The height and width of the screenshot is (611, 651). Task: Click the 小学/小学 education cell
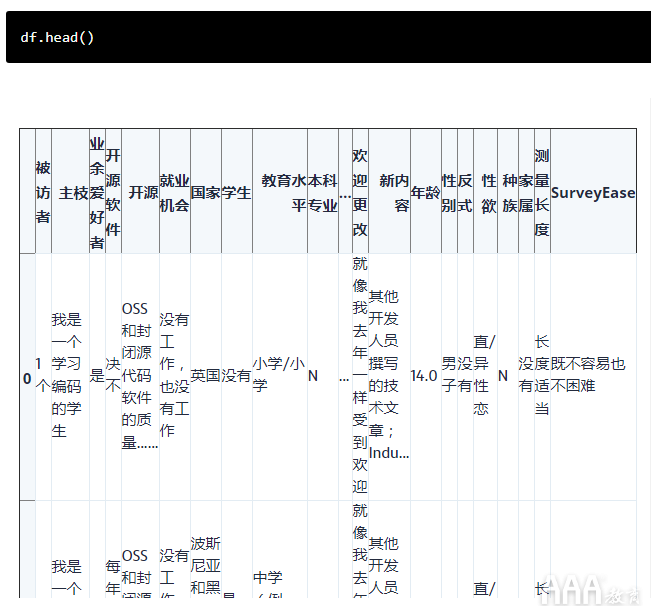pos(280,377)
